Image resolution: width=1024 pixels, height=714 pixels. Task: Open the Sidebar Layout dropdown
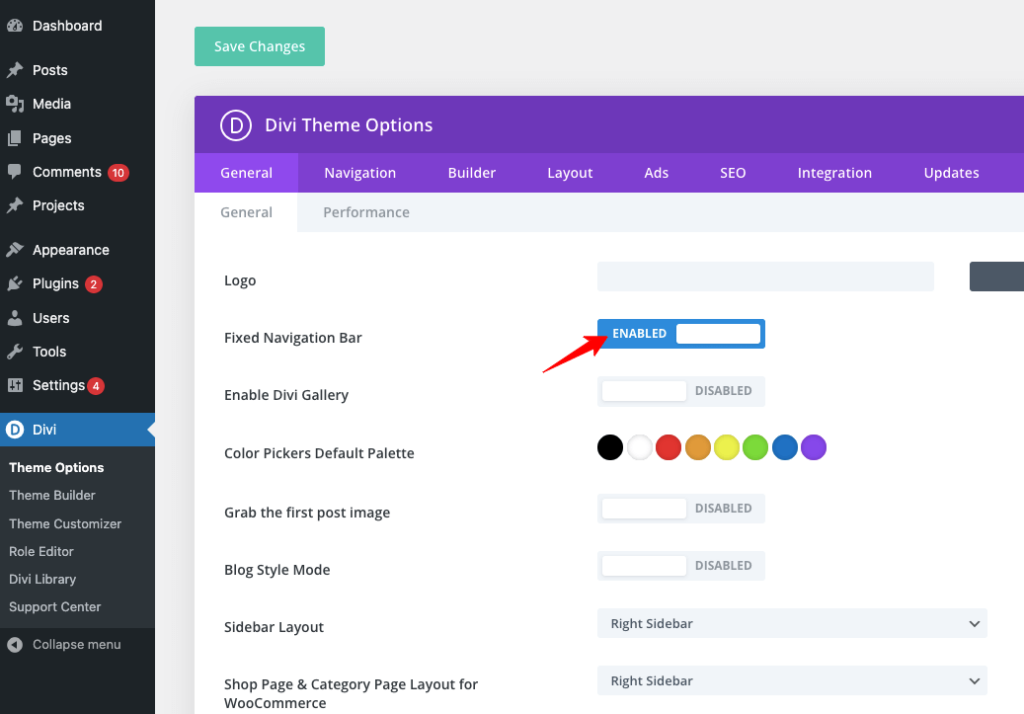point(792,623)
